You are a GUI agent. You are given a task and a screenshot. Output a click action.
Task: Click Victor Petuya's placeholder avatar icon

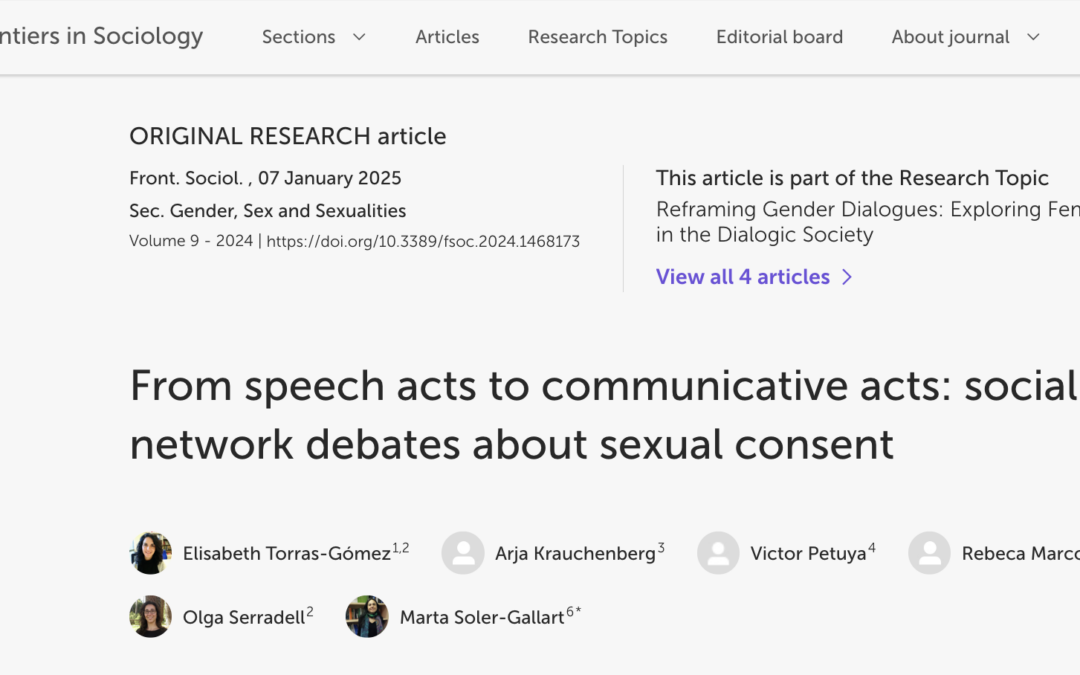coord(718,553)
